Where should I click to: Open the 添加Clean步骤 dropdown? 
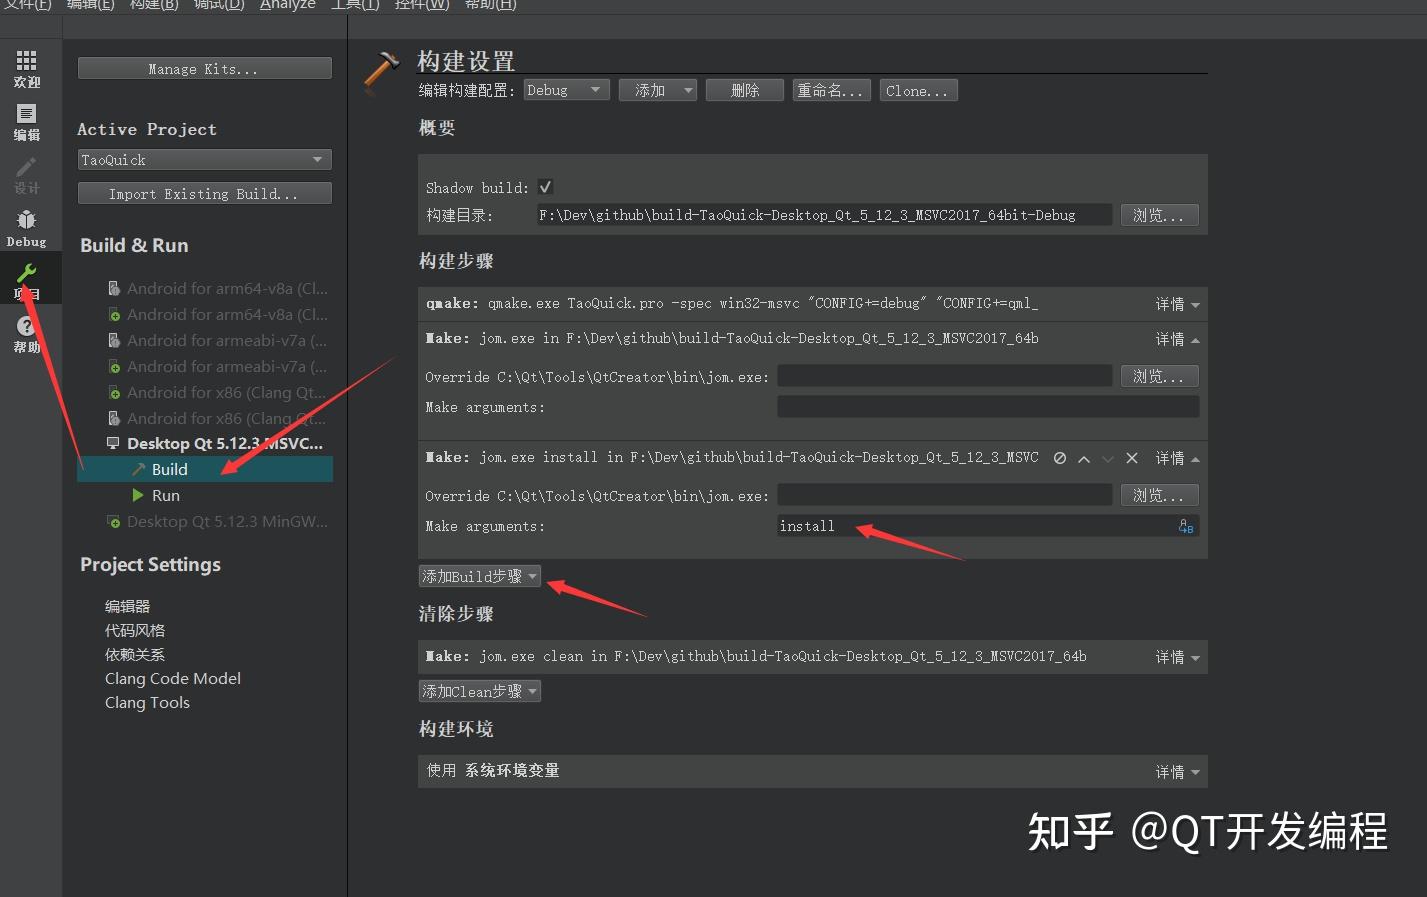479,690
